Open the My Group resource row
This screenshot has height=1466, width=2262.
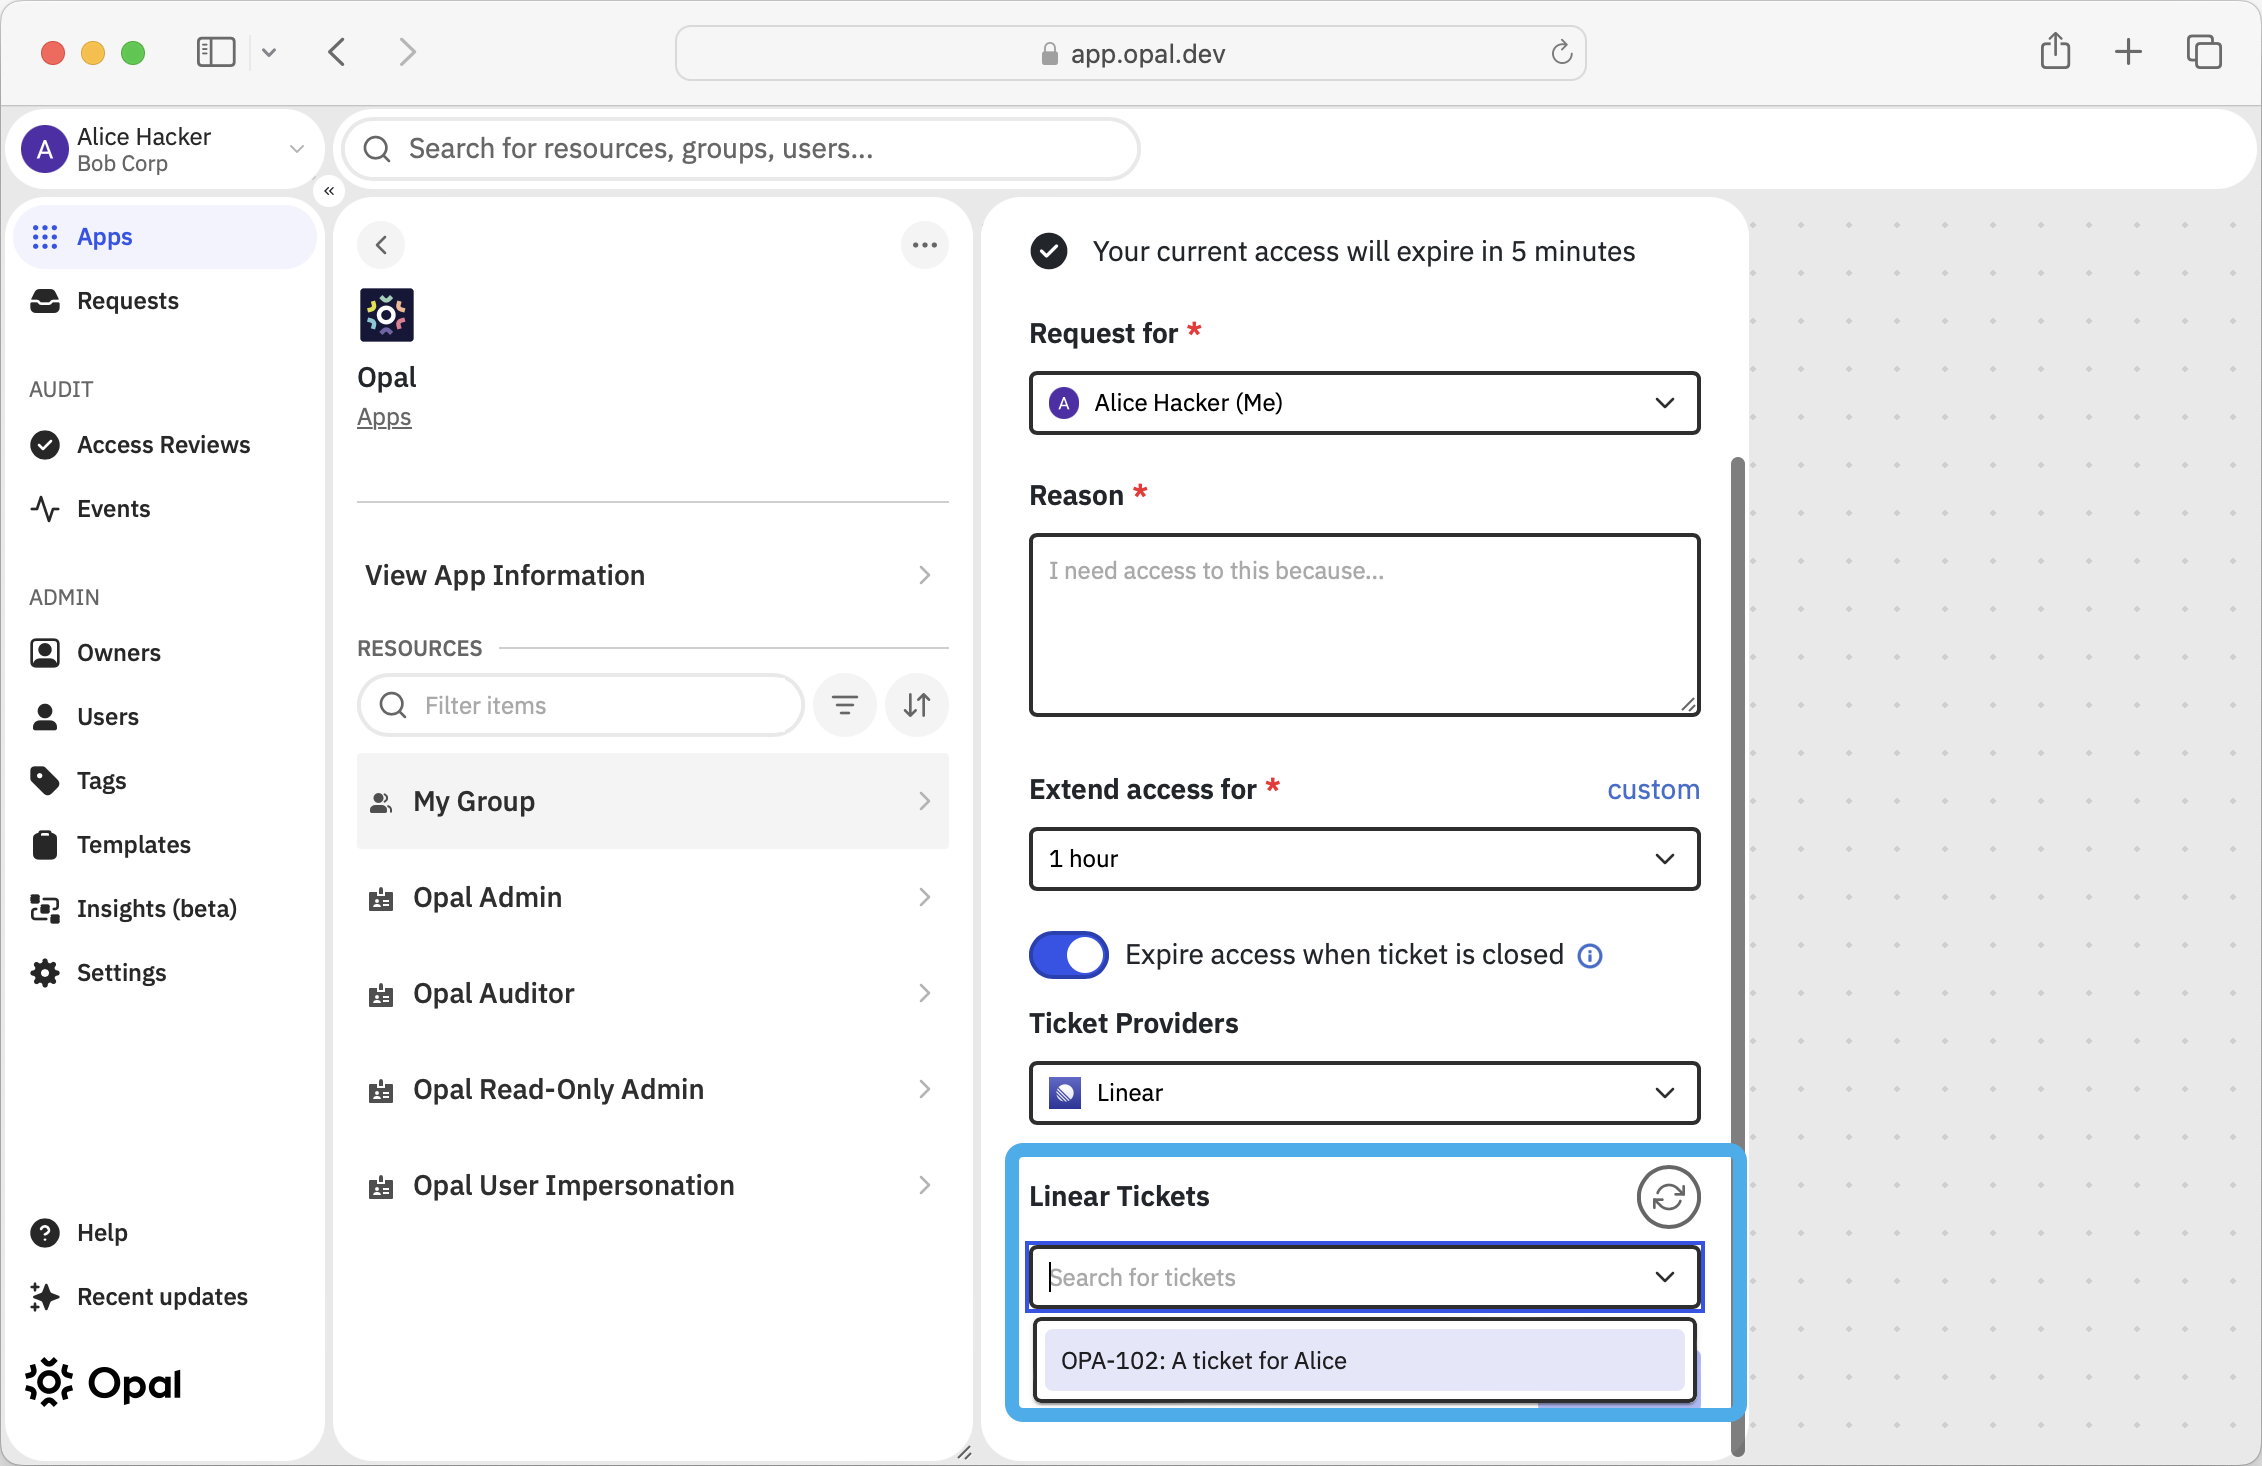(652, 801)
